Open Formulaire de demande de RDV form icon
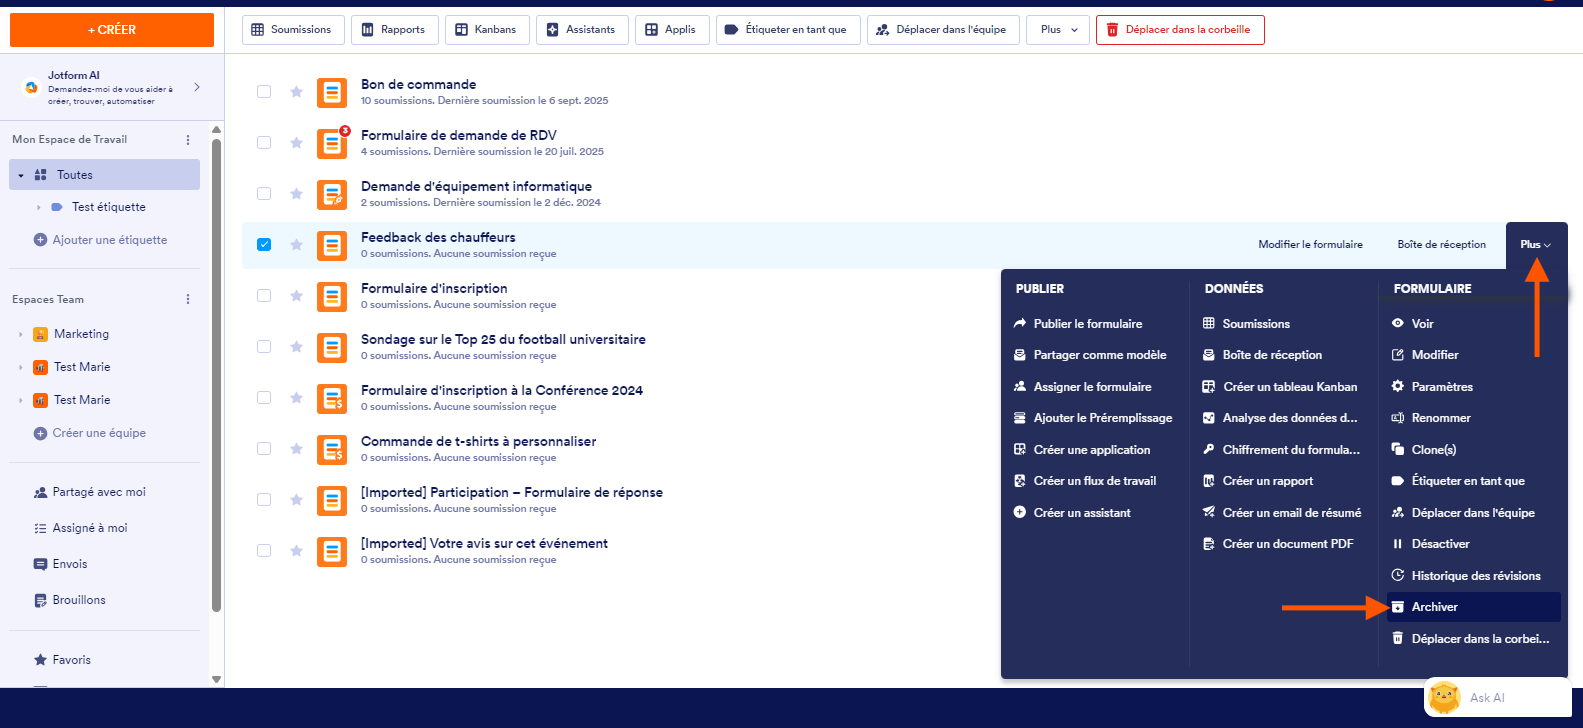Viewport: 1583px width, 728px height. [332, 143]
